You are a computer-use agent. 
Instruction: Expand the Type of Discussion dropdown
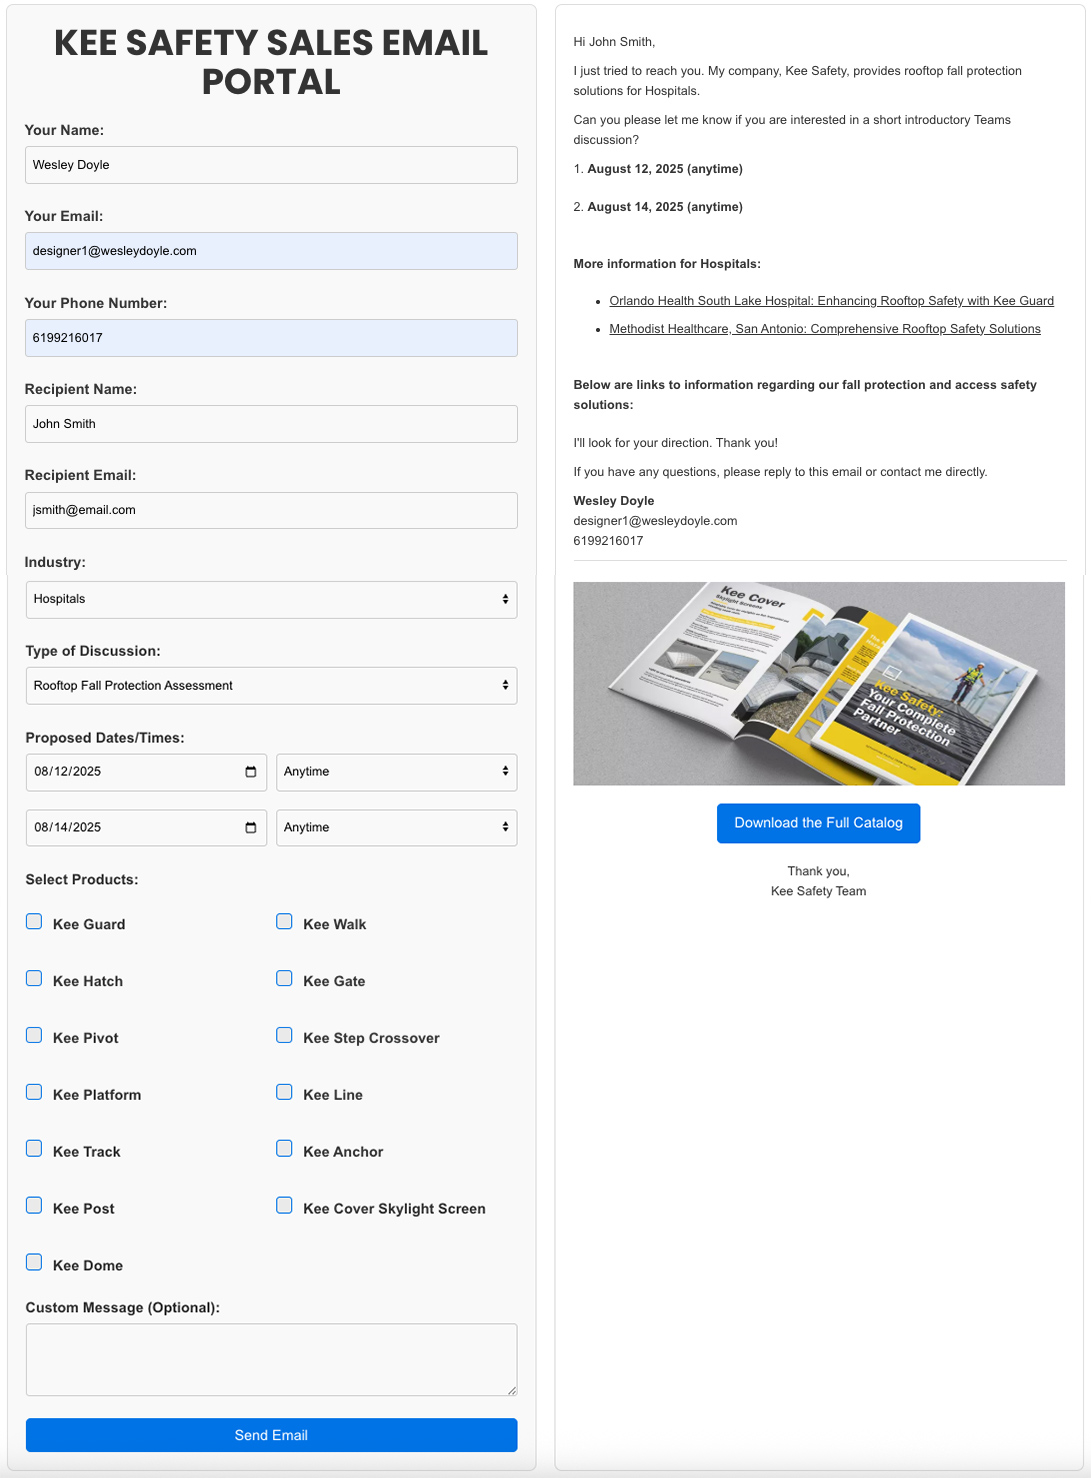(271, 686)
